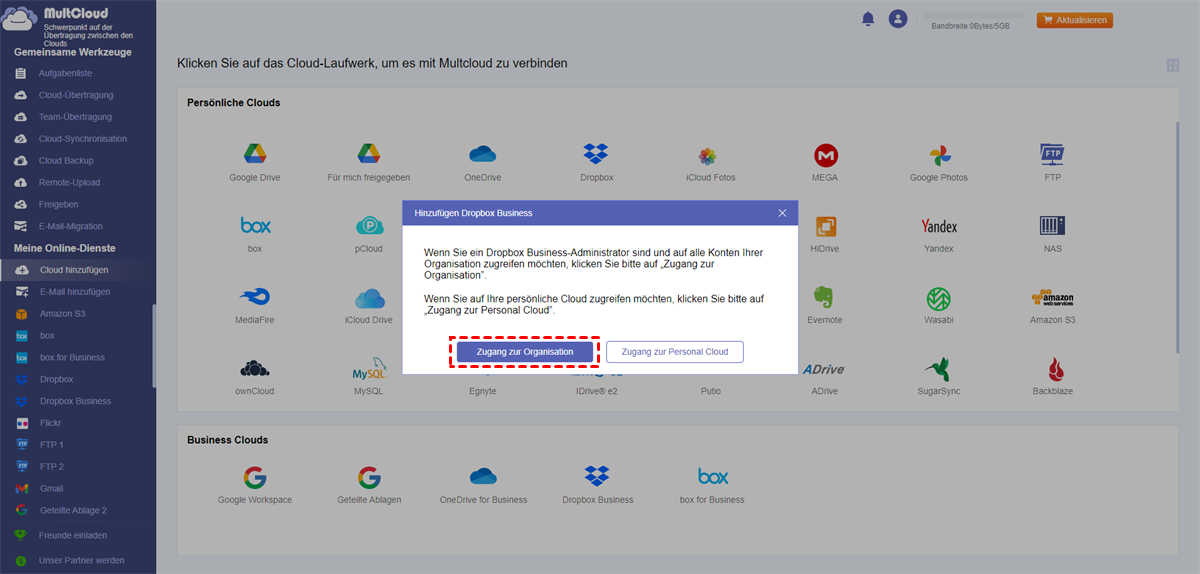Open Aufgabenliste in the sidebar

pyautogui.click(x=64, y=74)
